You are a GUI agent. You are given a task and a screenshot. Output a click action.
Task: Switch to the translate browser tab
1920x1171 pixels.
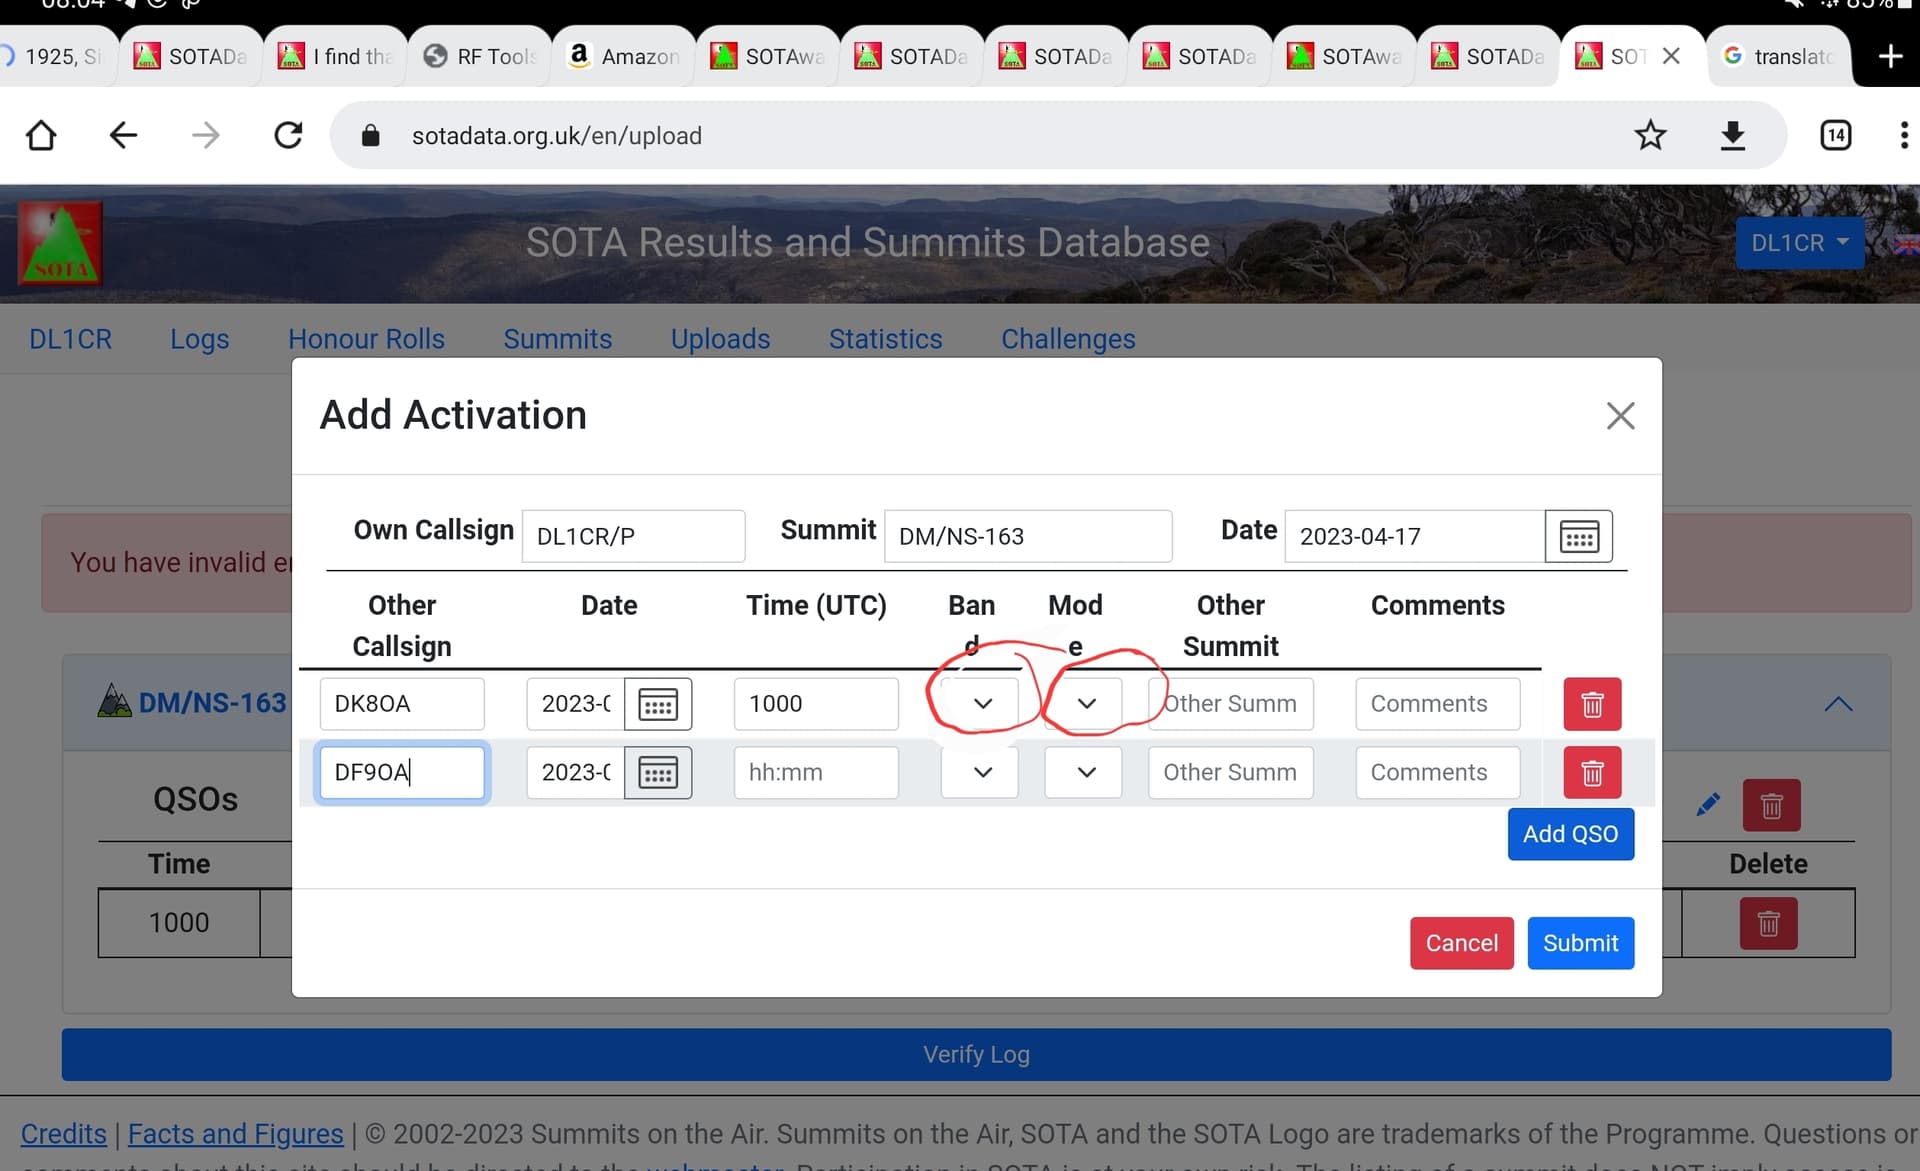(x=1780, y=56)
